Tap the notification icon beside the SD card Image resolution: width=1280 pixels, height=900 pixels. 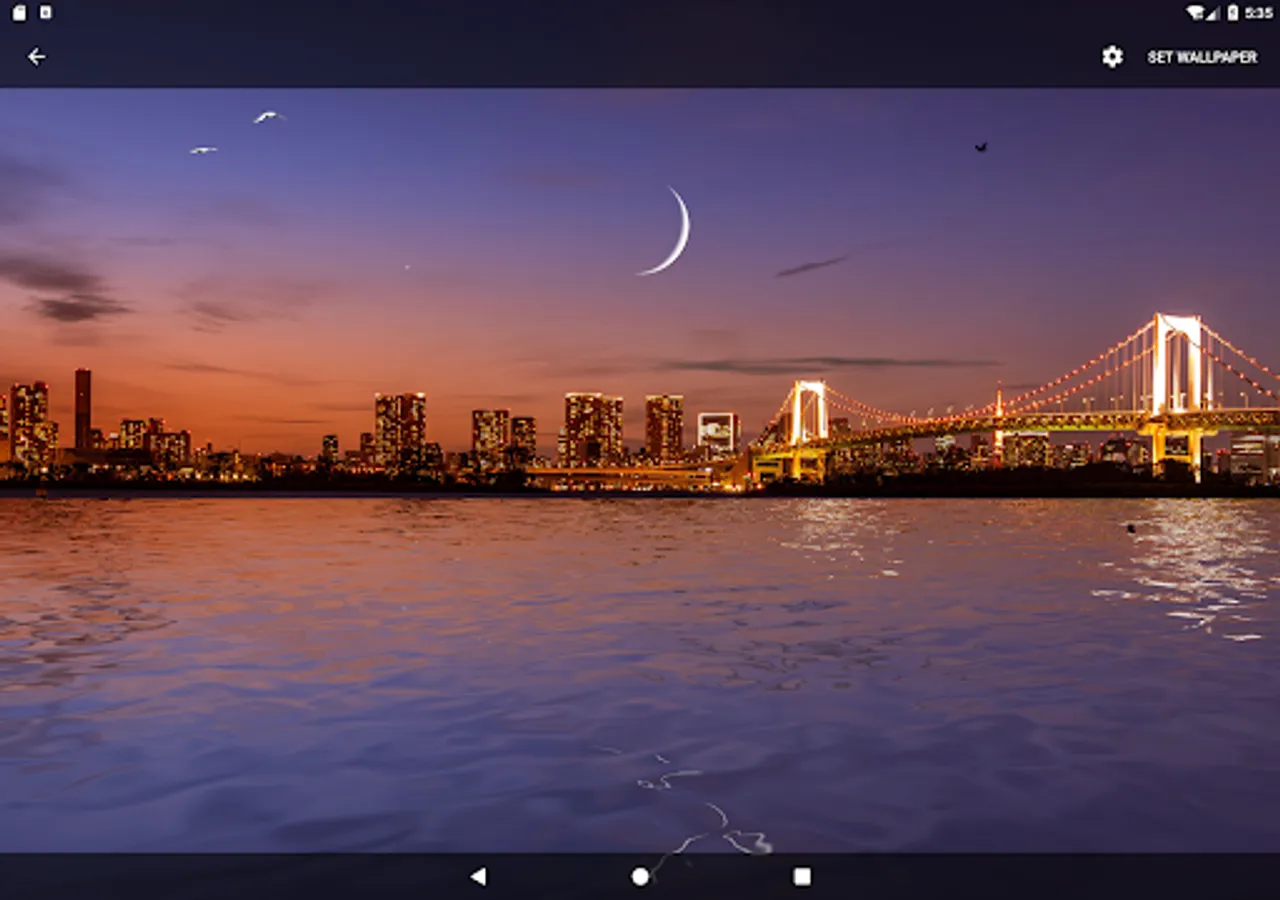[45, 13]
